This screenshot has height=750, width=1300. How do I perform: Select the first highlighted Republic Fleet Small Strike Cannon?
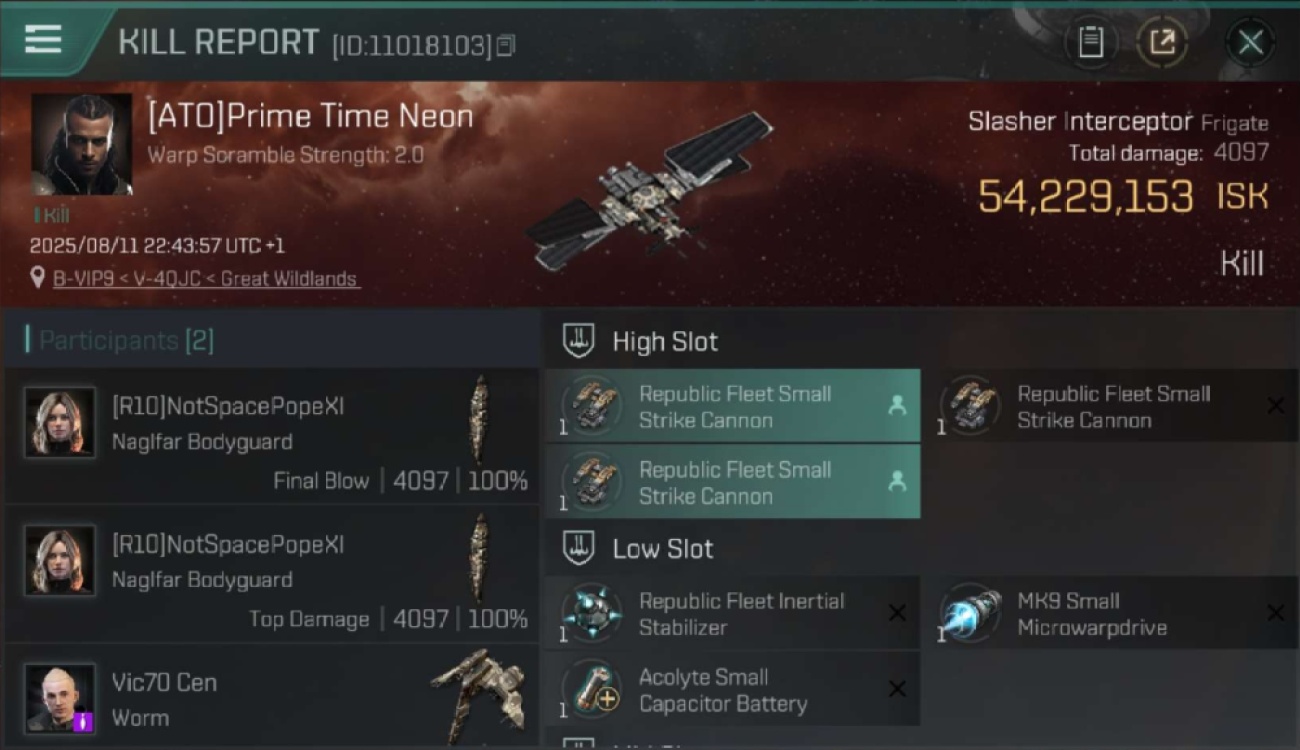[x=733, y=406]
